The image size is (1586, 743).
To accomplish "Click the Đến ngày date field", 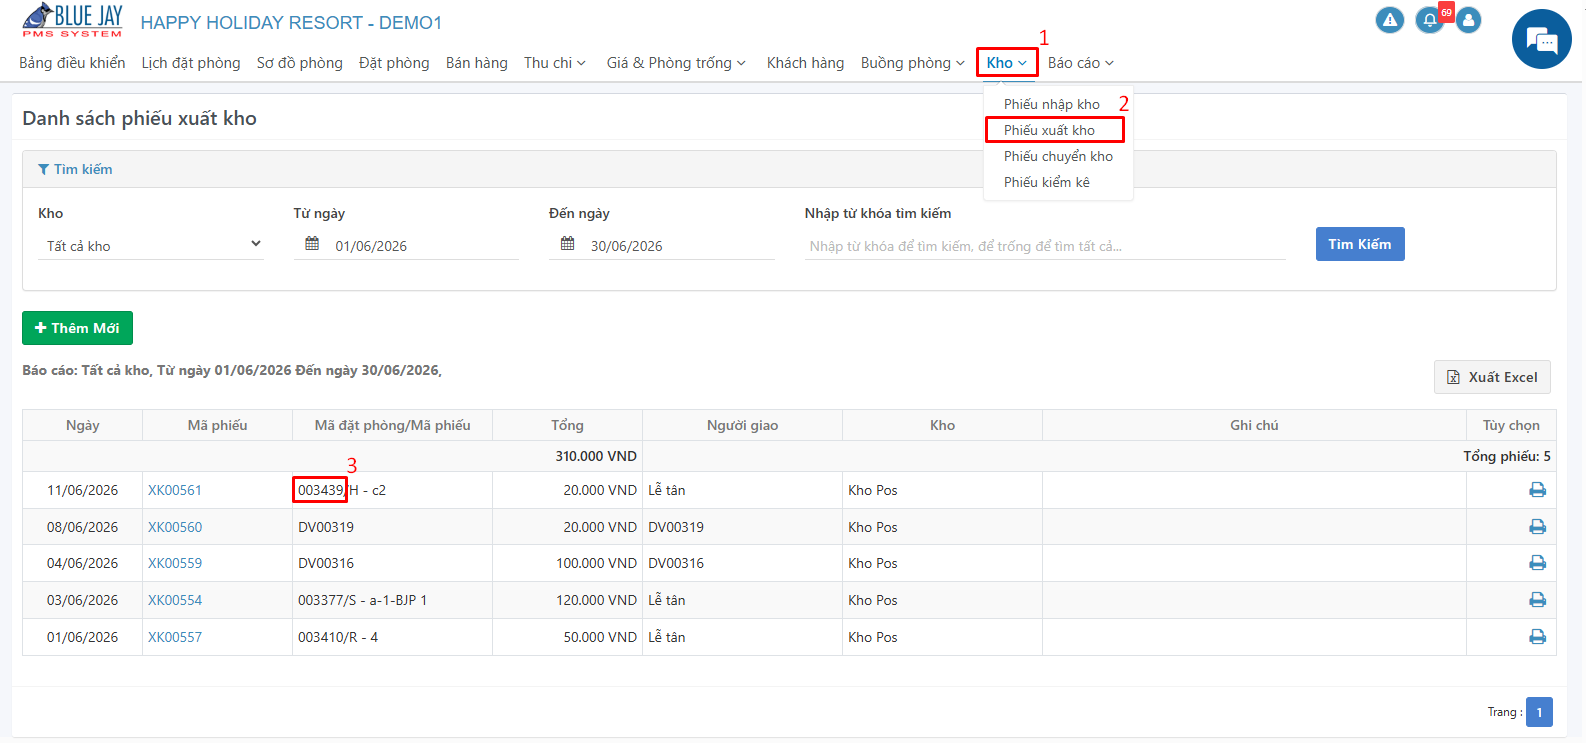I will 662,245.
